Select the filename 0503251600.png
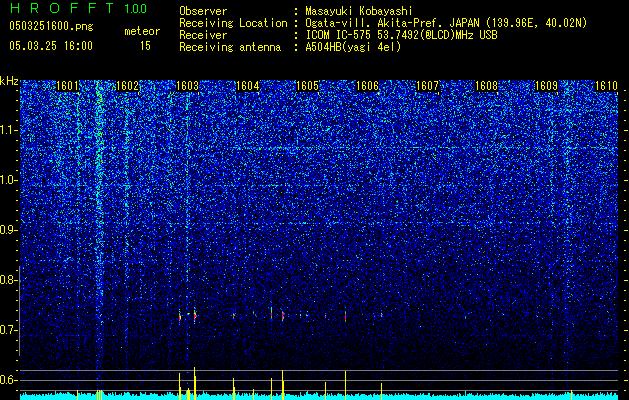 [x=51, y=26]
